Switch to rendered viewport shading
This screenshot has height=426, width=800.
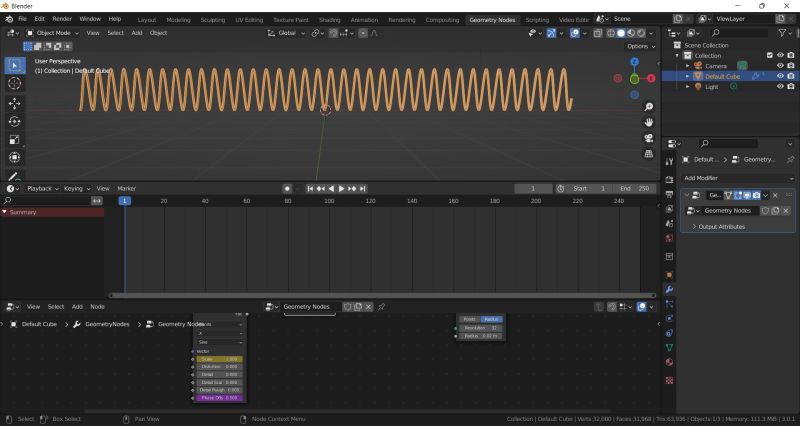(641, 33)
